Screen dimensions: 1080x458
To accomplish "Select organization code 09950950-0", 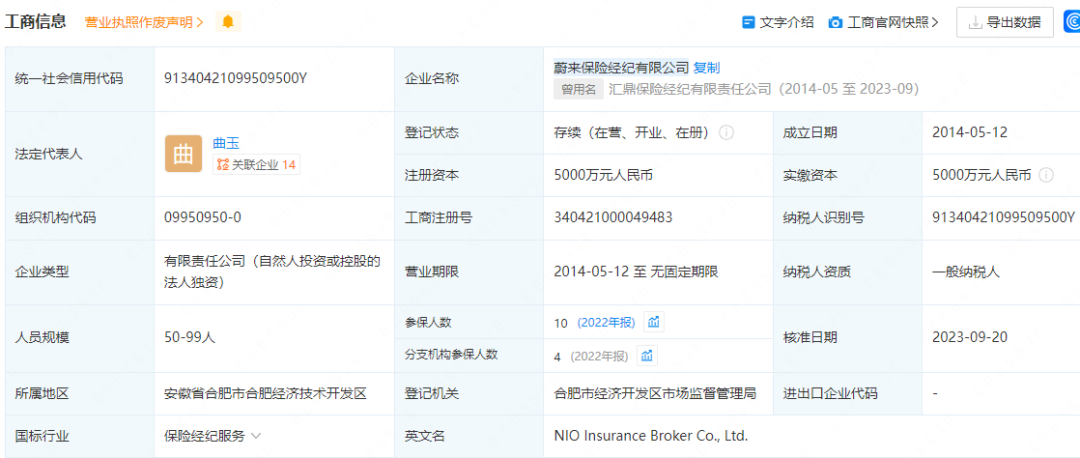I will click(202, 218).
